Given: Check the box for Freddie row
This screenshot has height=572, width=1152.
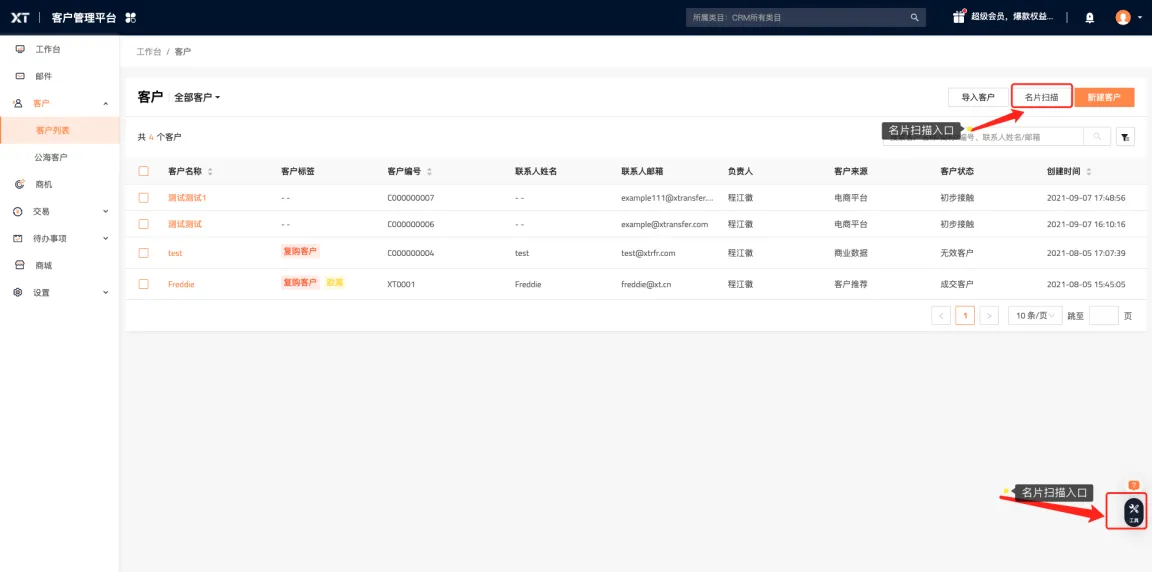Looking at the screenshot, I should tap(144, 284).
